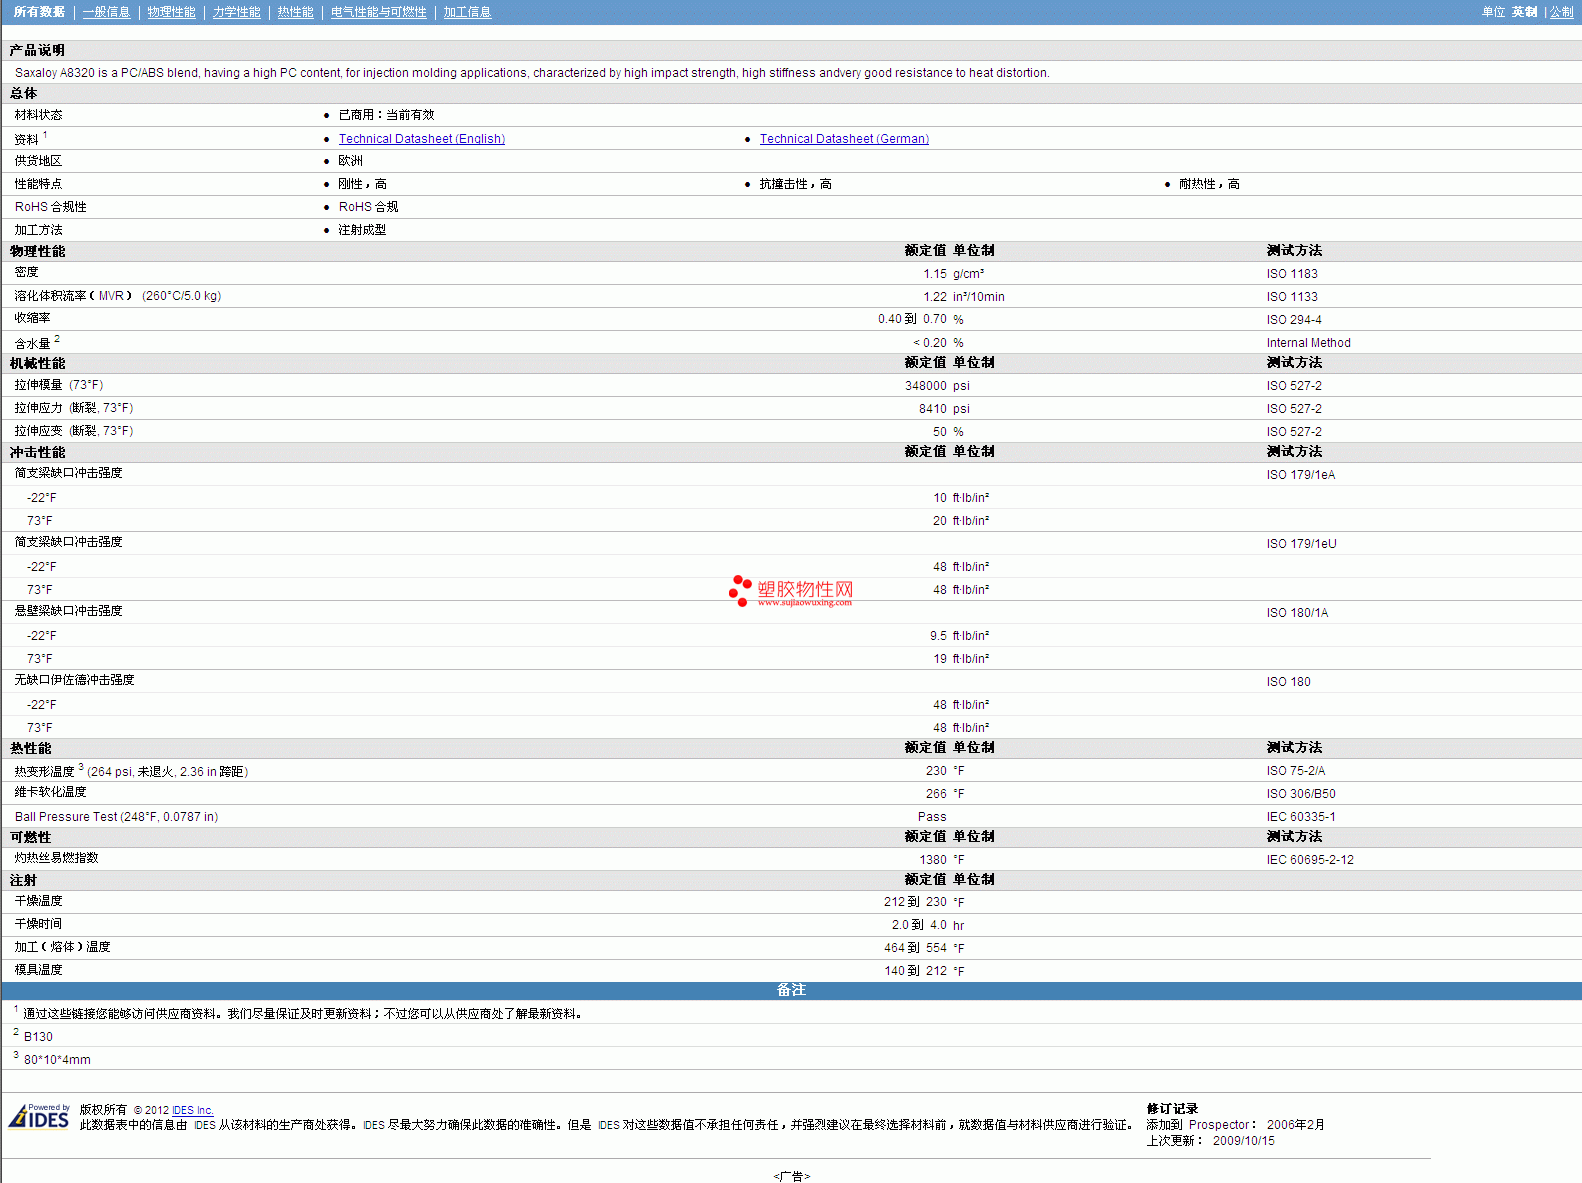Open the 力学性能 tab
The image size is (1582, 1183).
[236, 12]
